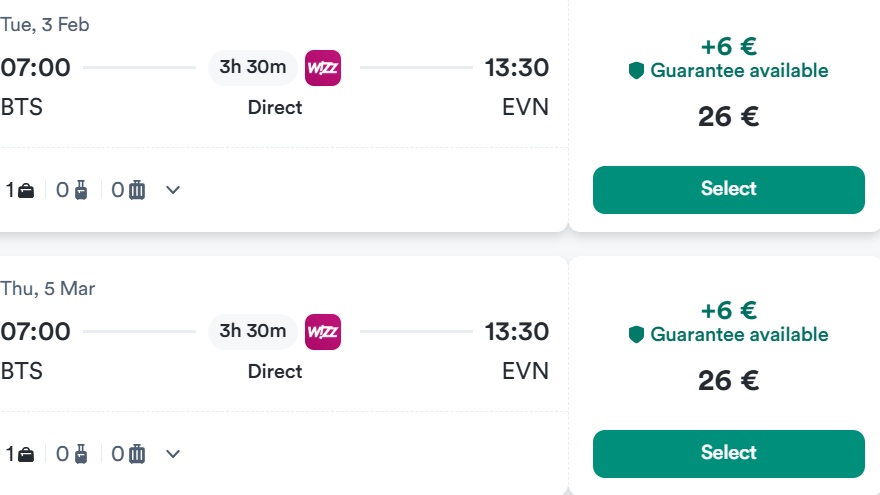Click the cabin bag icon for 5 Mar flight
This screenshot has width=880, height=495.
tap(81, 454)
